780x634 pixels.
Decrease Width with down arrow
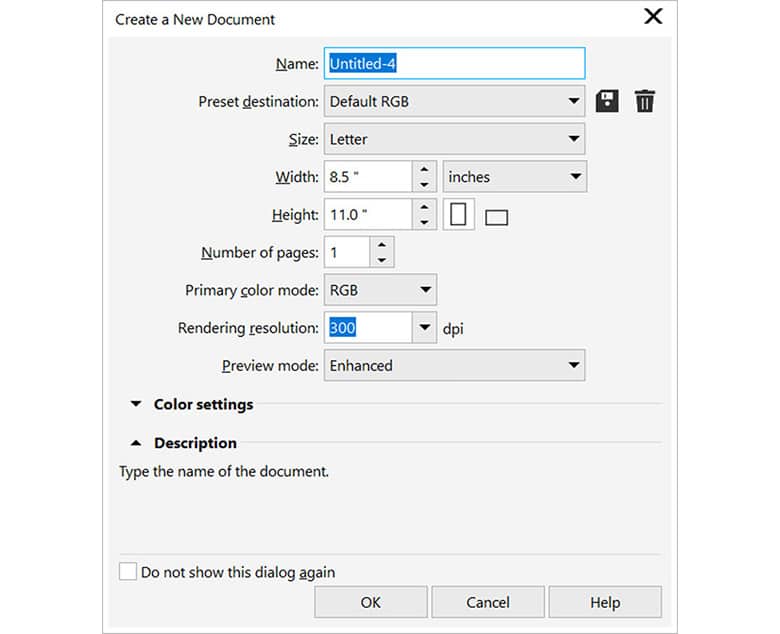[425, 185]
